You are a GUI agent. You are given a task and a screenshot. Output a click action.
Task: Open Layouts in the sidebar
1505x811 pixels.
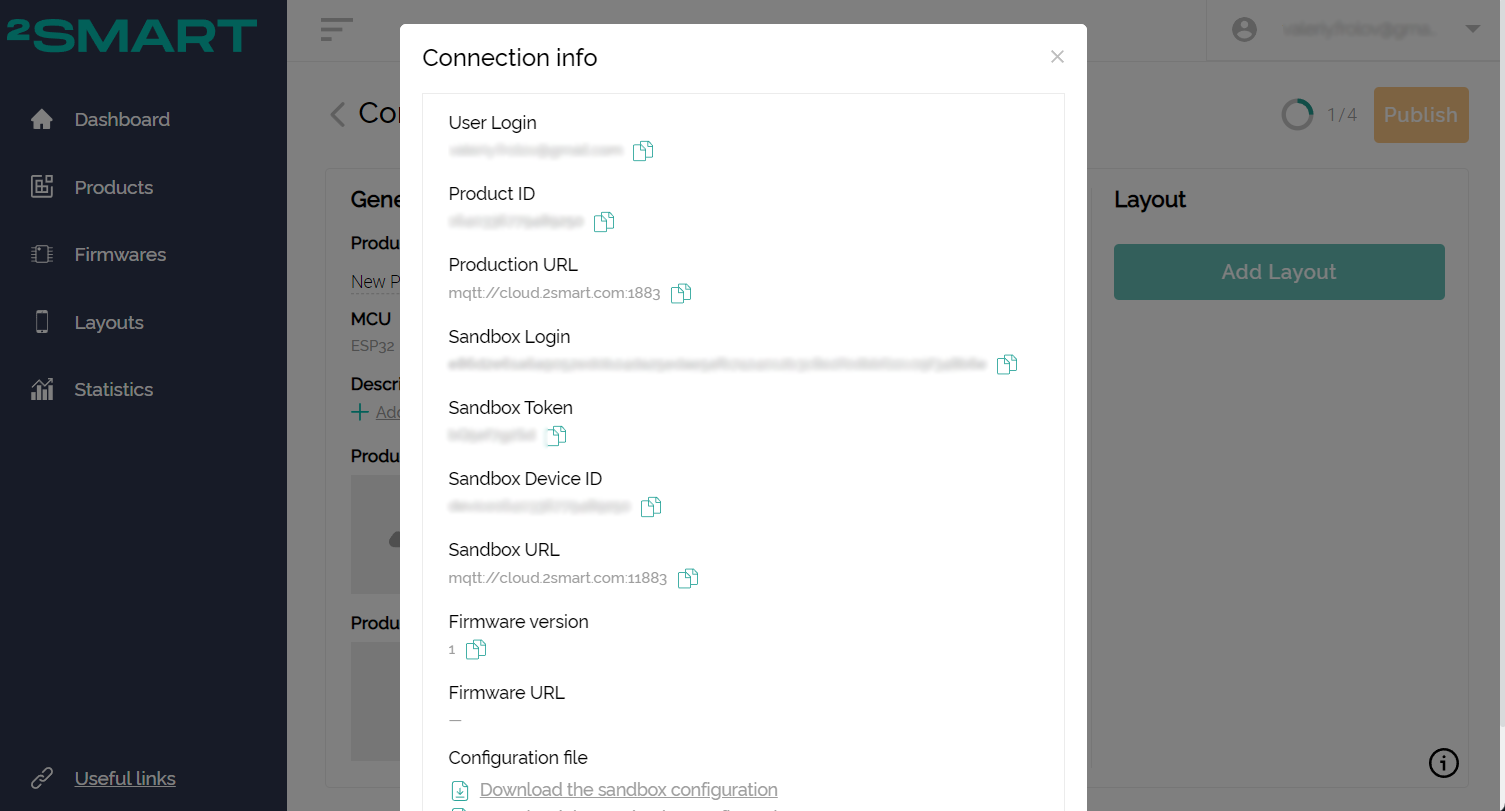coord(109,322)
